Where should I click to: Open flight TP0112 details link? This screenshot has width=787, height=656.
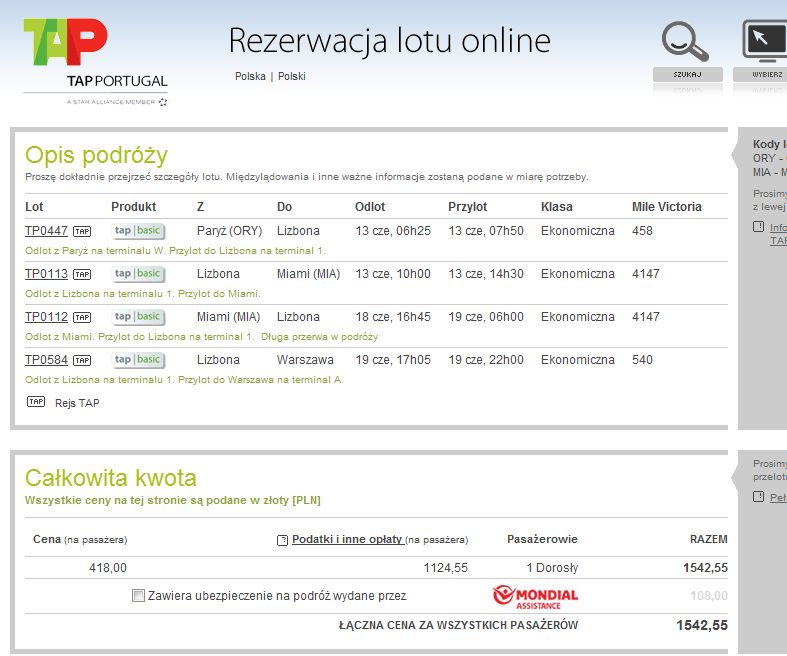[46, 317]
